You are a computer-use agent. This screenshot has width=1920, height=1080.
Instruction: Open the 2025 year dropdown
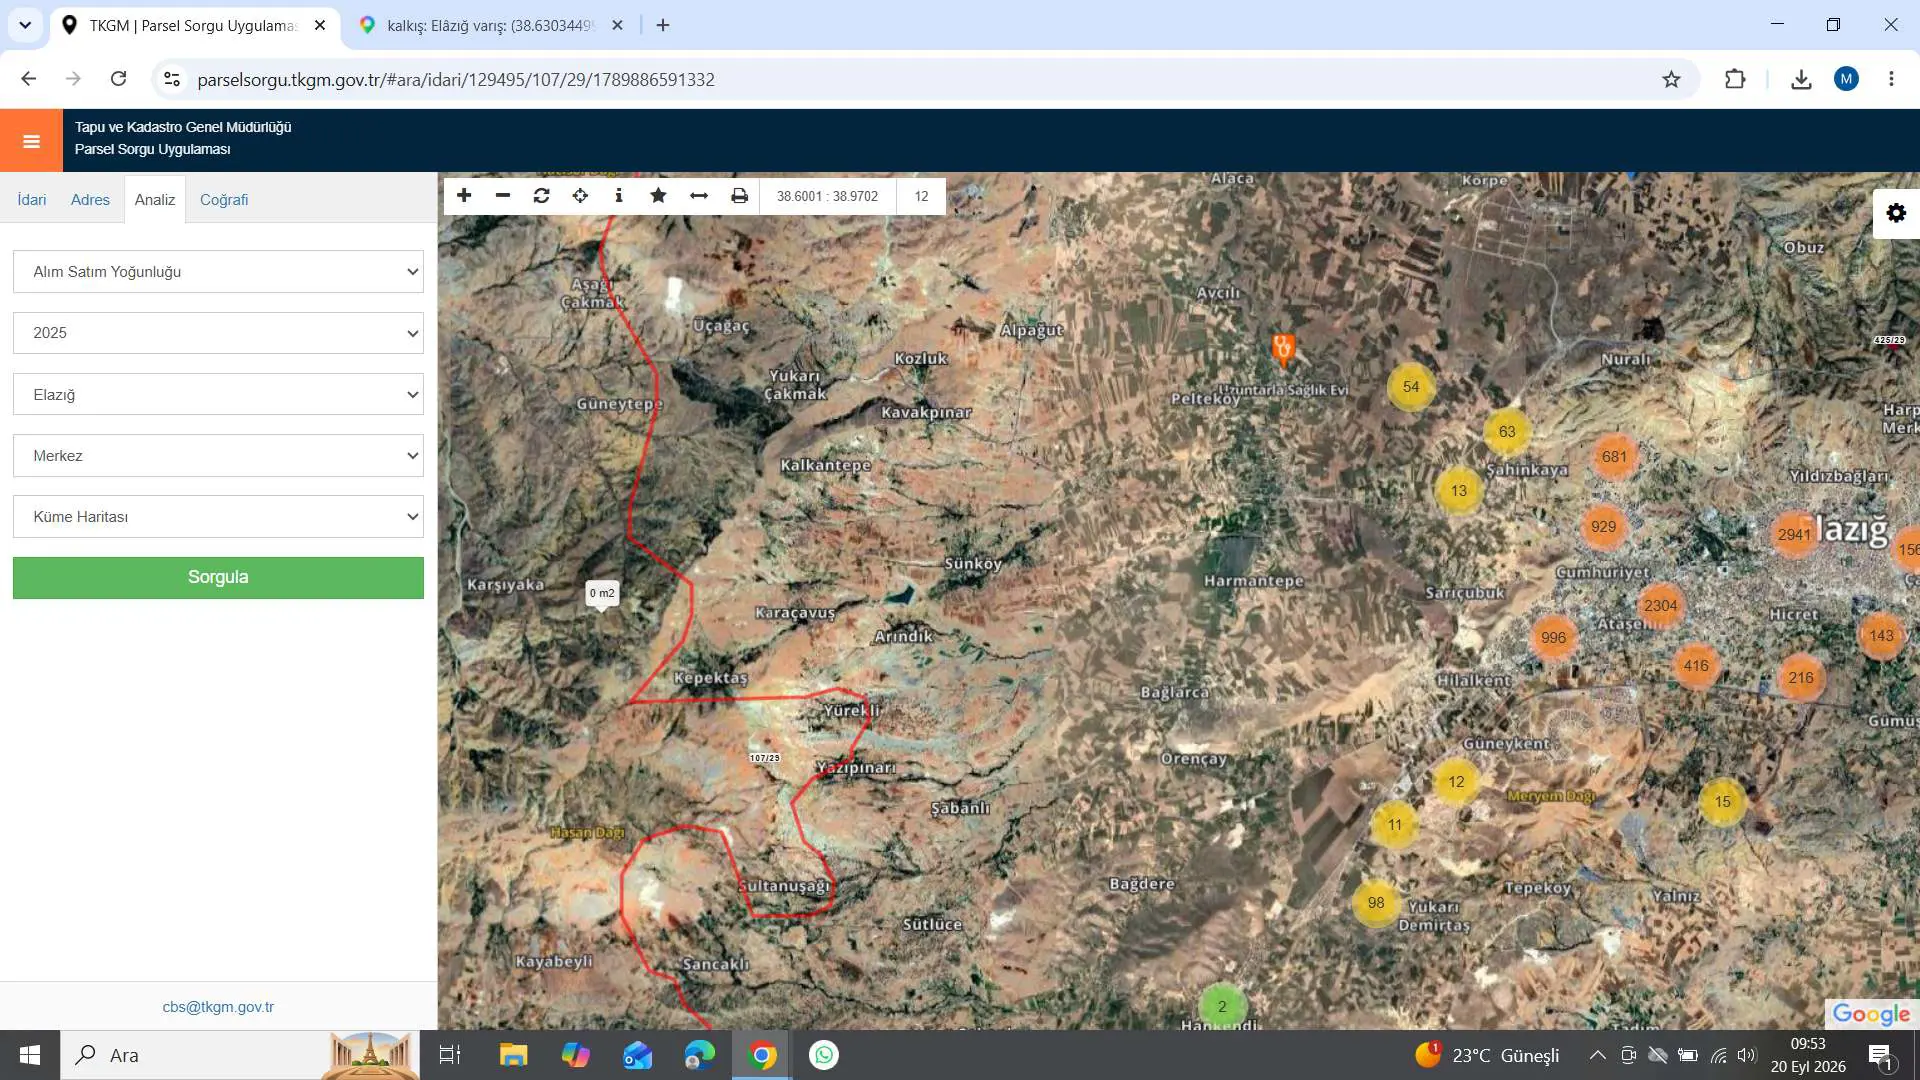[218, 333]
